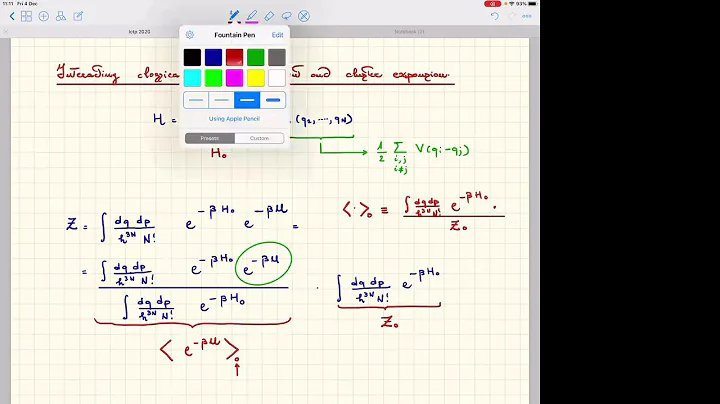720x404 pixels.
Task: Tap the Wi-Fi status icon
Action: [511, 4]
